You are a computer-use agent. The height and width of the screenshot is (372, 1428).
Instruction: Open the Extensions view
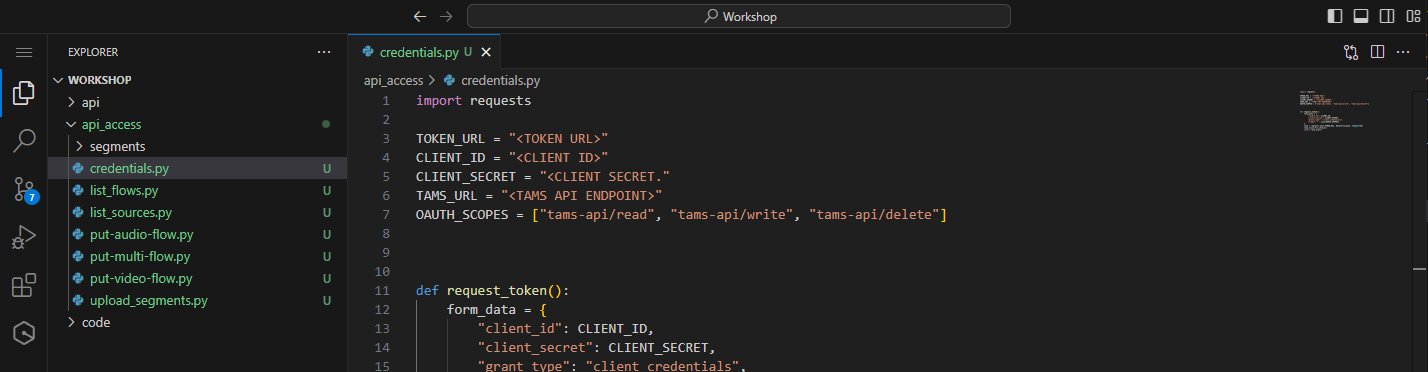click(24, 285)
